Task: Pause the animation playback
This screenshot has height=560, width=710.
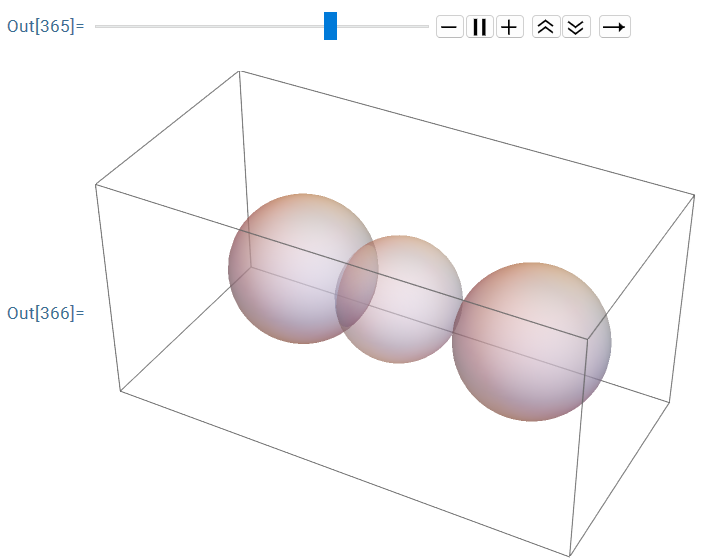Action: click(x=480, y=27)
